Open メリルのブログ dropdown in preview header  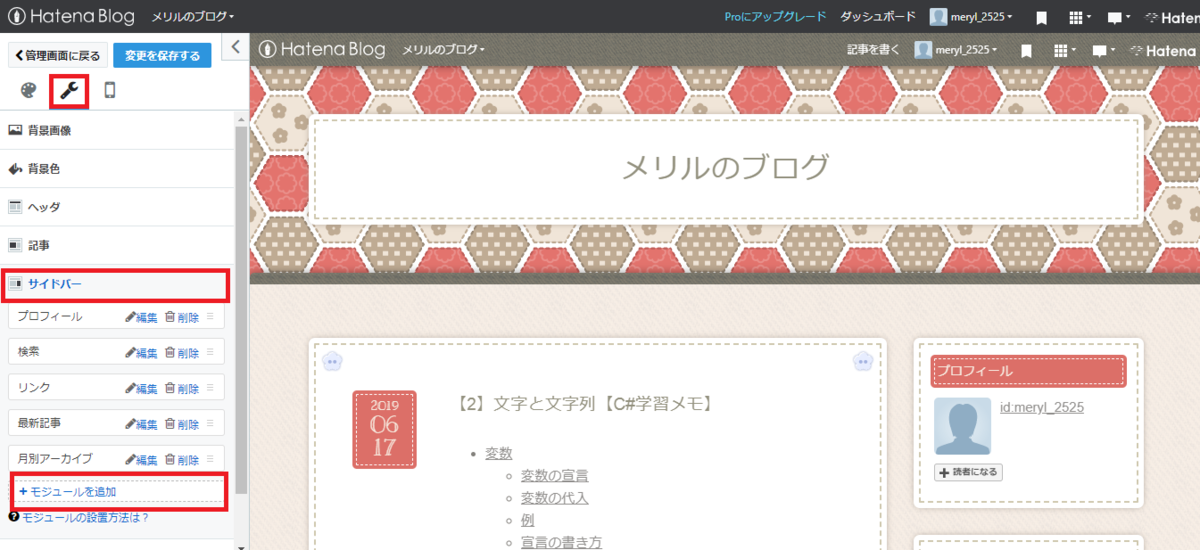click(443, 50)
